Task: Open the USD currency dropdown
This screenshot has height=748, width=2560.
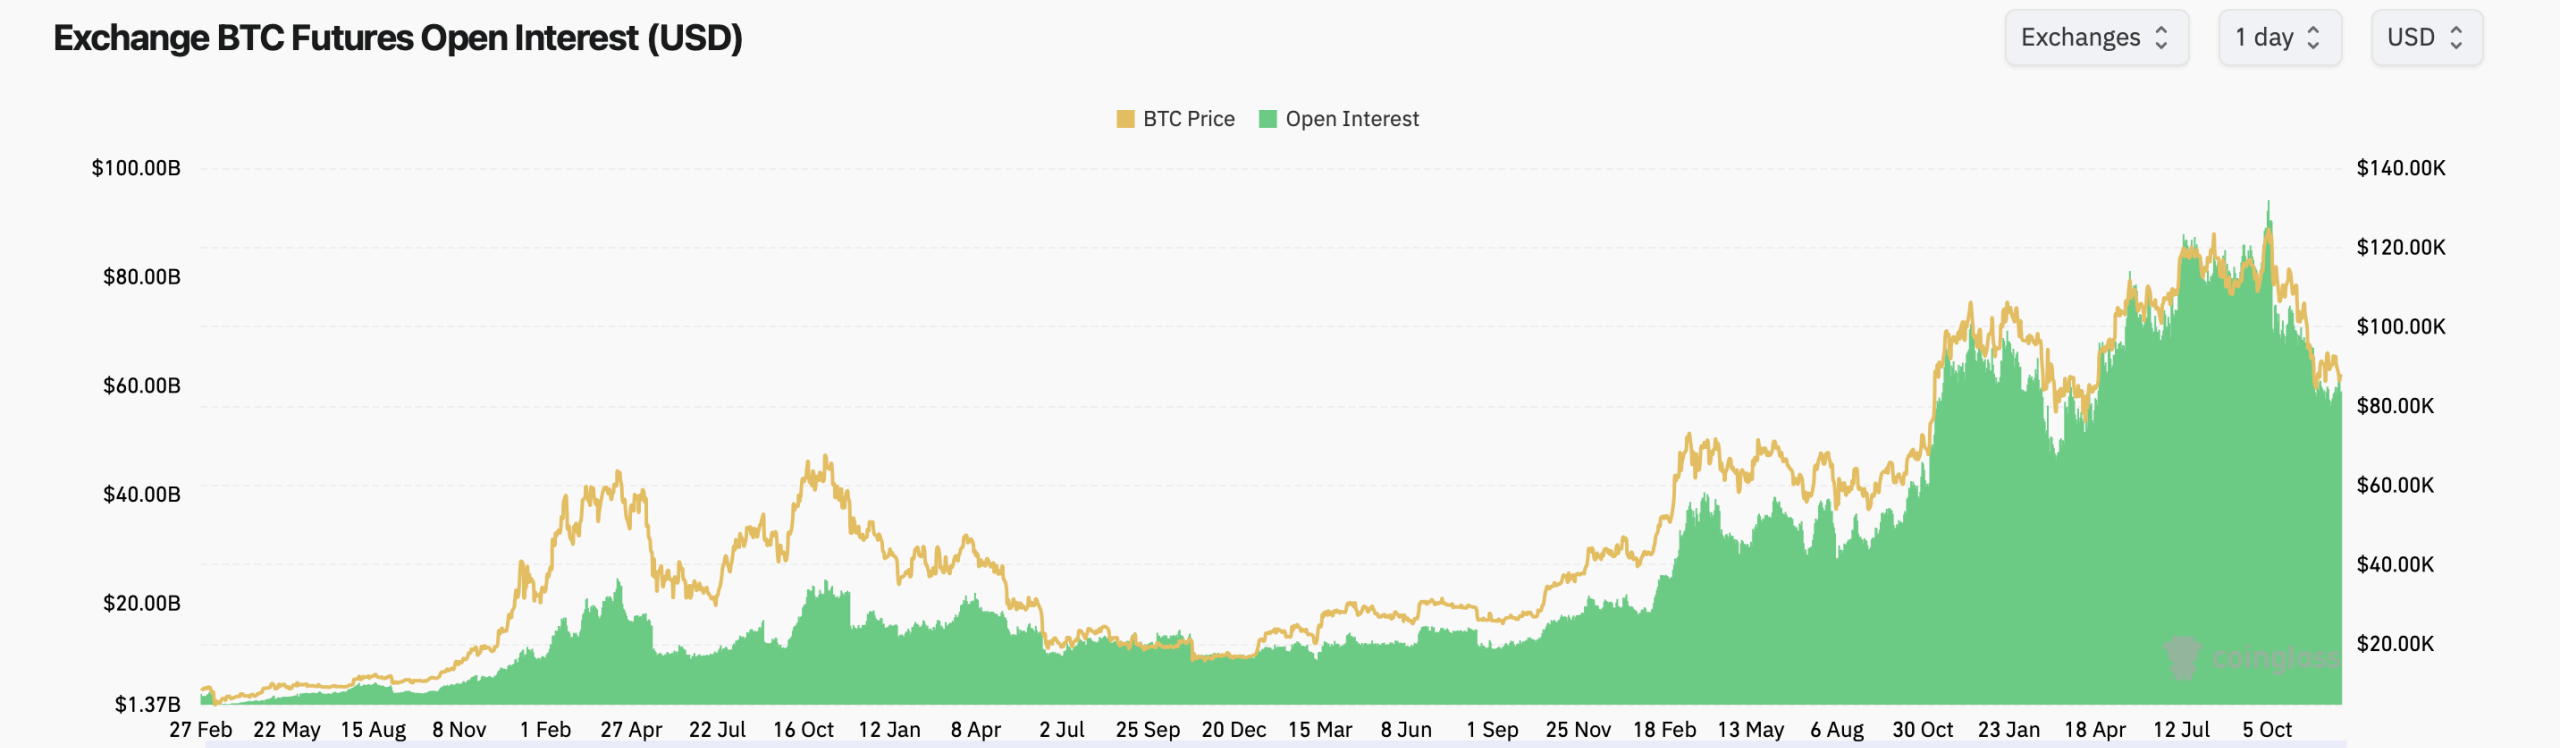Action: 2425,37
